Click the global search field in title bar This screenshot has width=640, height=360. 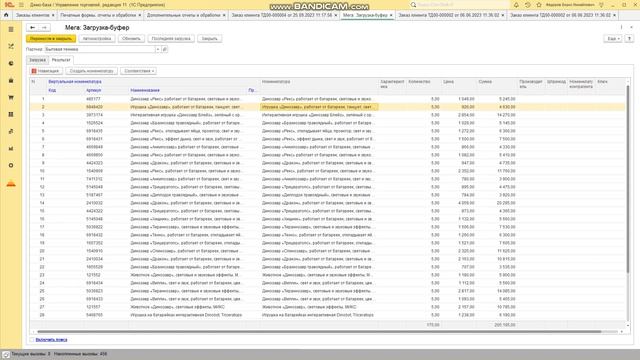click(x=461, y=5)
